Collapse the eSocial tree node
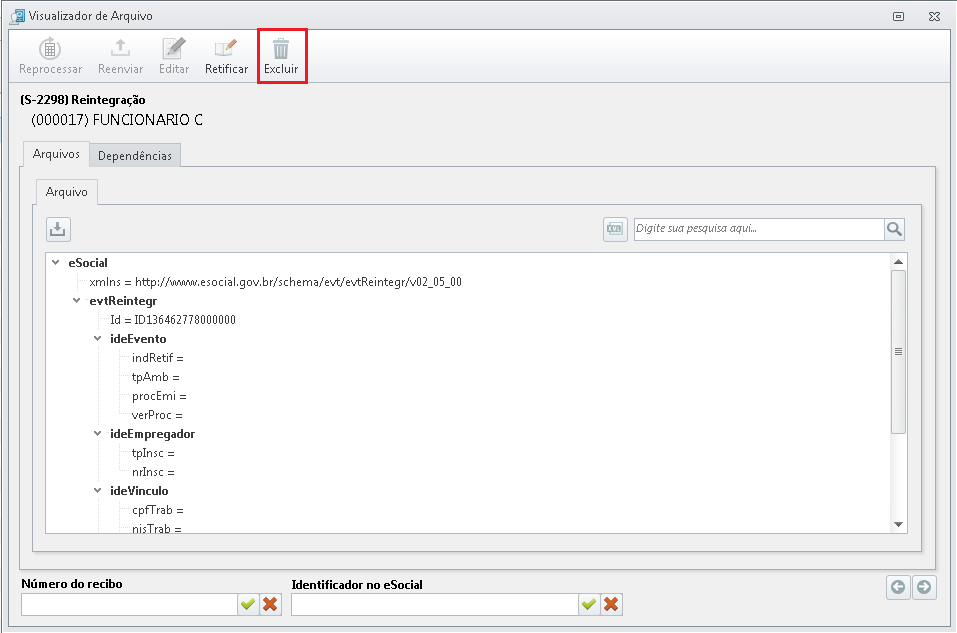957x633 pixels. [56, 262]
